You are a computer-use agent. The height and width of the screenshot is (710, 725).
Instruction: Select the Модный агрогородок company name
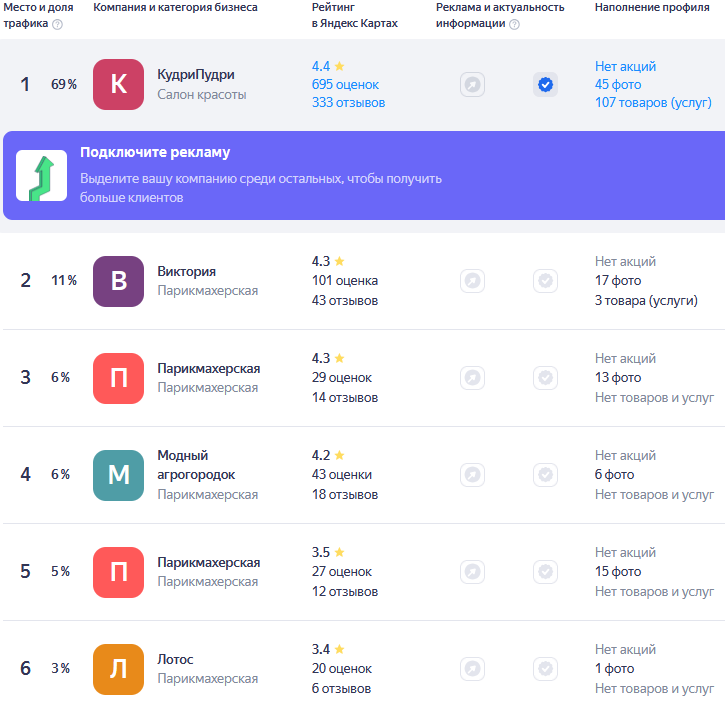click(196, 465)
